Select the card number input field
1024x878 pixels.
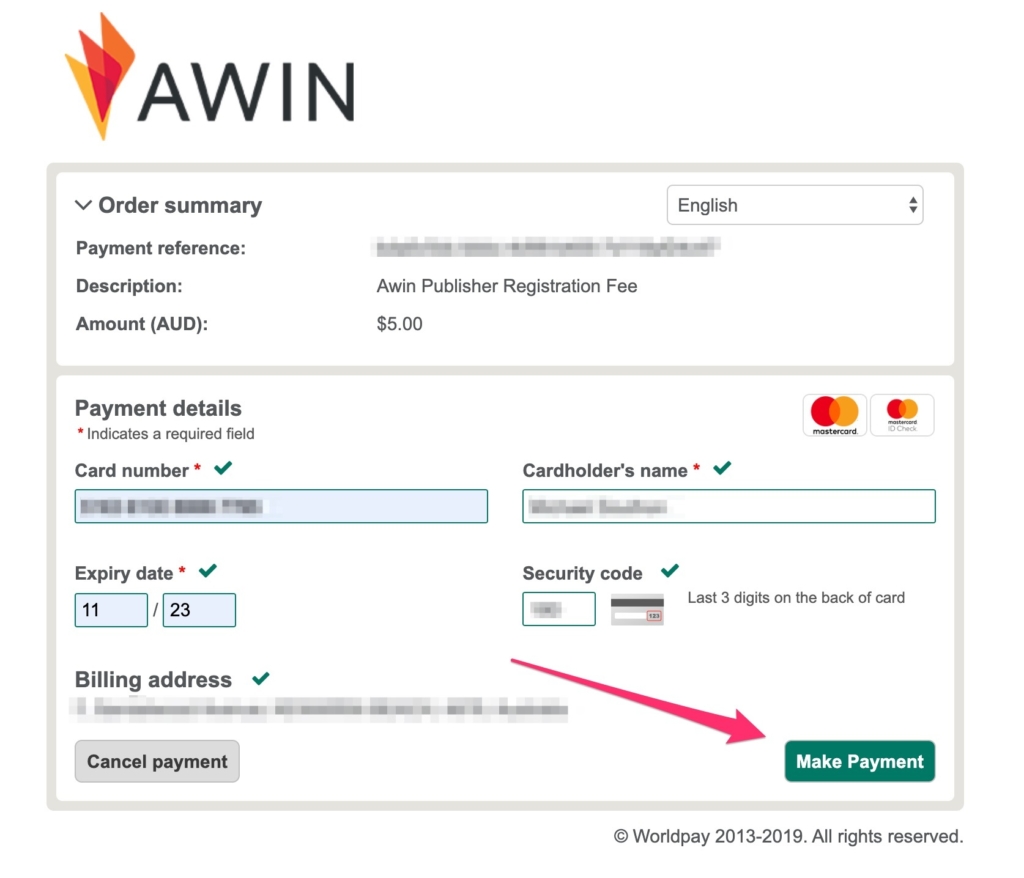[x=281, y=506]
